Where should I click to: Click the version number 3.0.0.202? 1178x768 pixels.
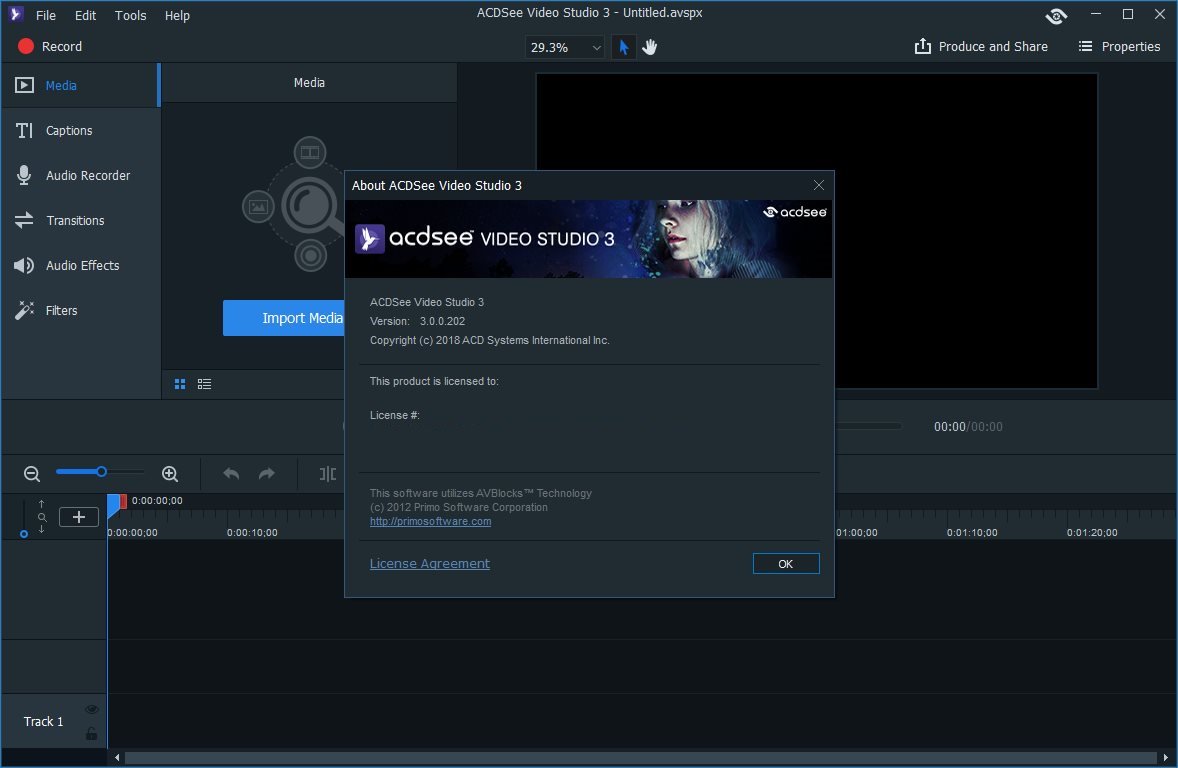(443, 321)
